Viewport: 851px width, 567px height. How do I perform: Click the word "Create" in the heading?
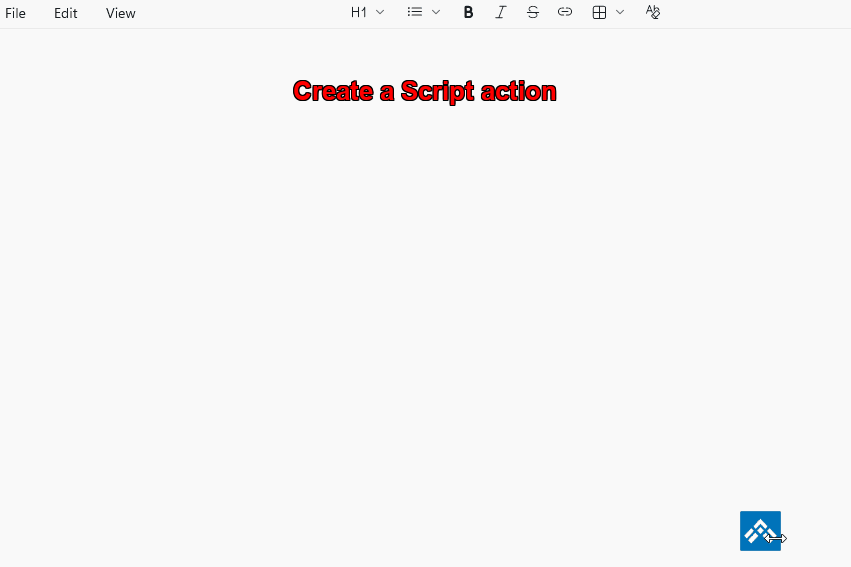coord(333,91)
